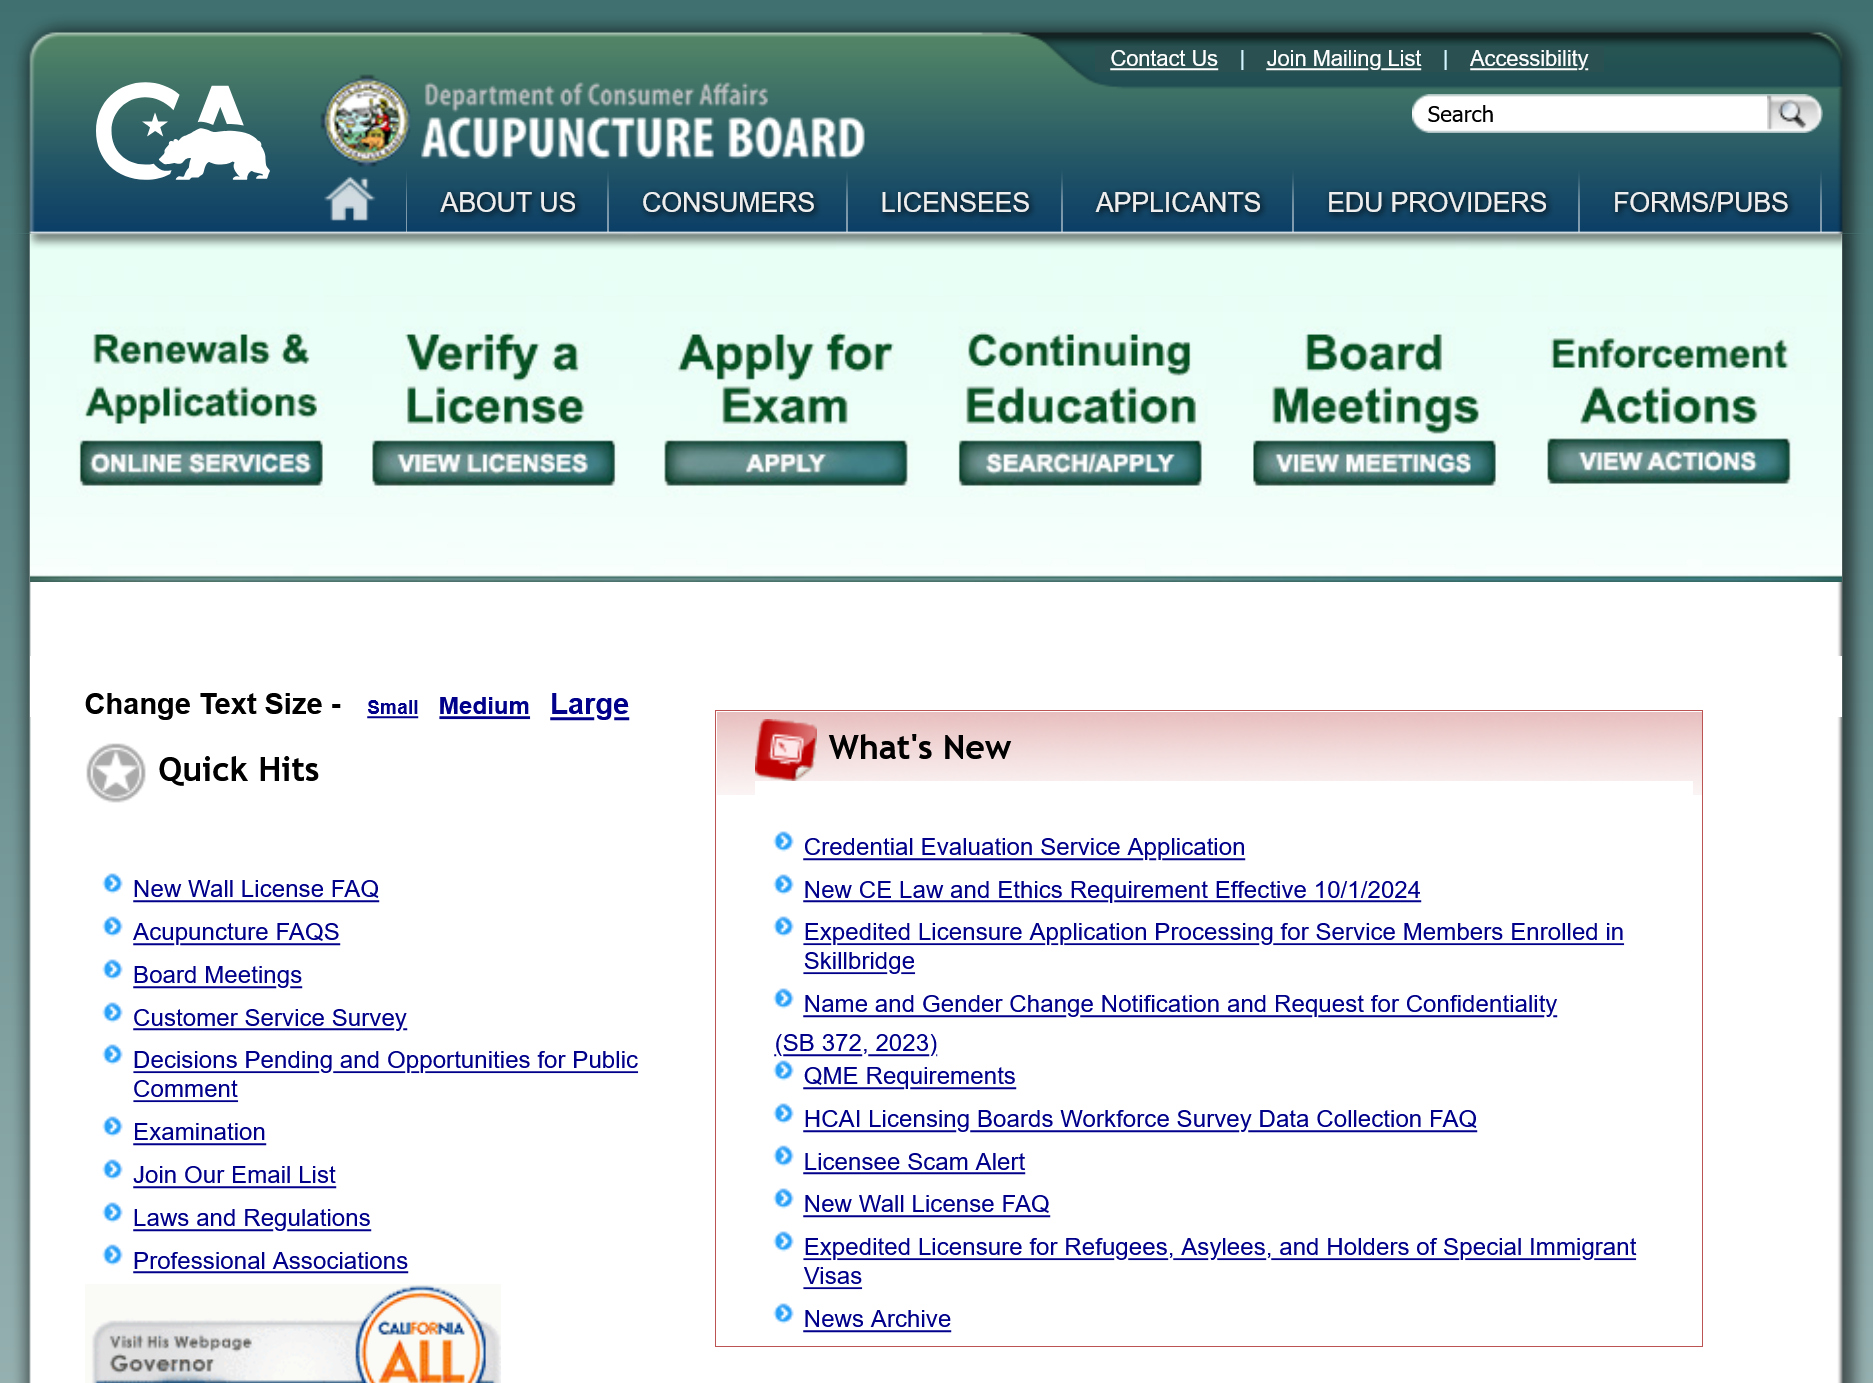Click the Quick Hits star icon
This screenshot has width=1873, height=1383.
(x=116, y=772)
